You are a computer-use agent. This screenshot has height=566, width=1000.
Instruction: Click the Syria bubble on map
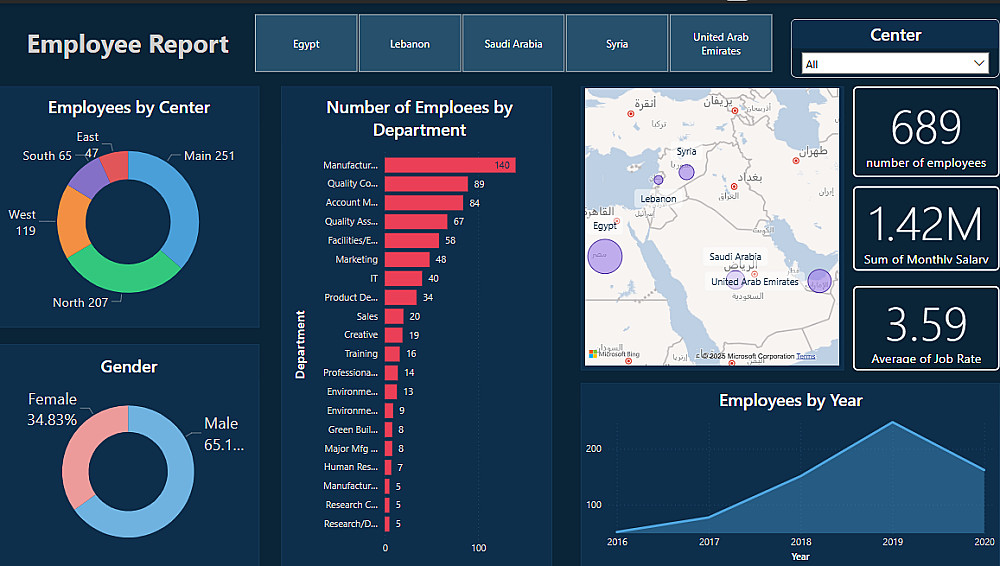(686, 172)
